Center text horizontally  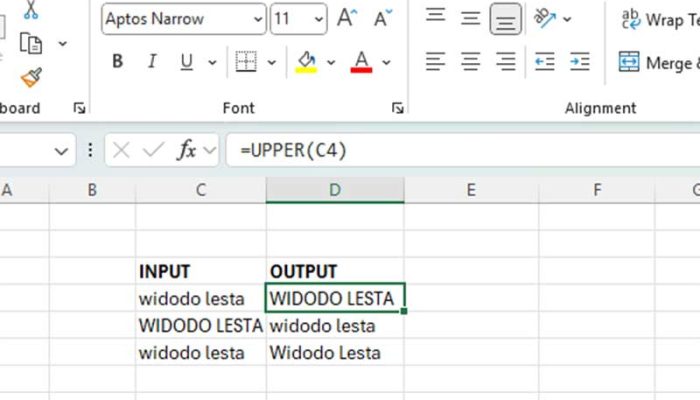pyautogui.click(x=470, y=62)
